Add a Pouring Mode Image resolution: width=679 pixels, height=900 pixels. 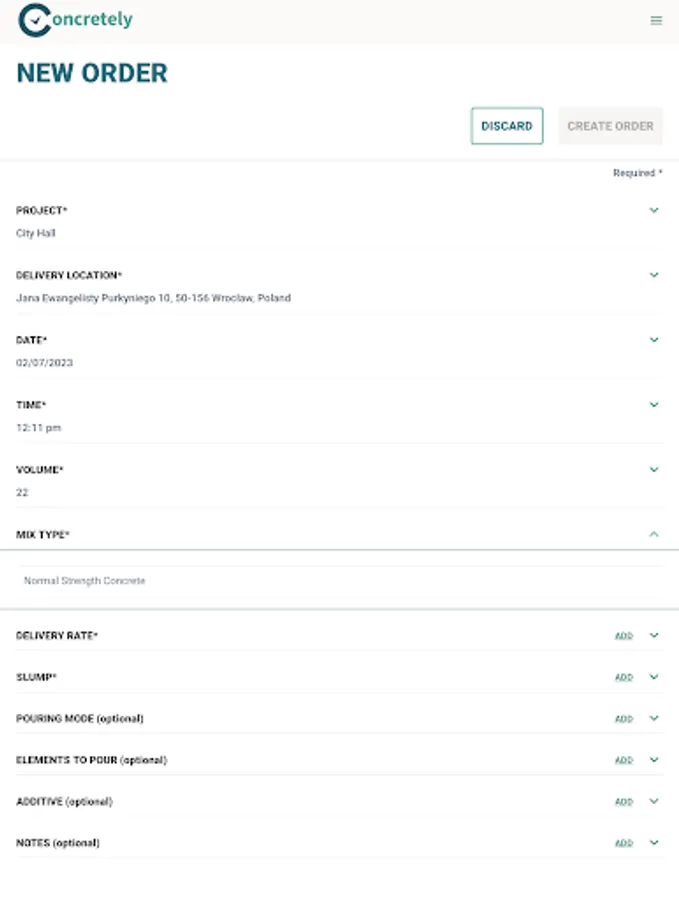coord(624,719)
